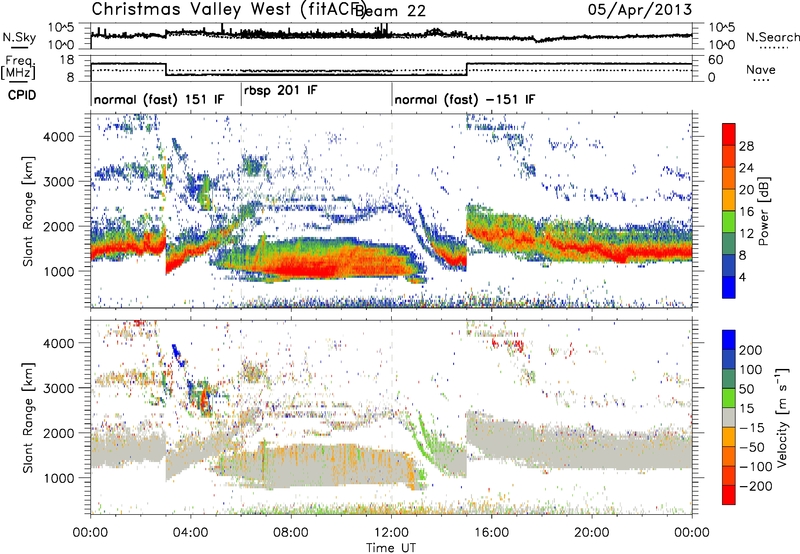This screenshot has width=800, height=554.
Task: Click the date '05/Apr/2013'
Action: pyautogui.click(x=640, y=10)
